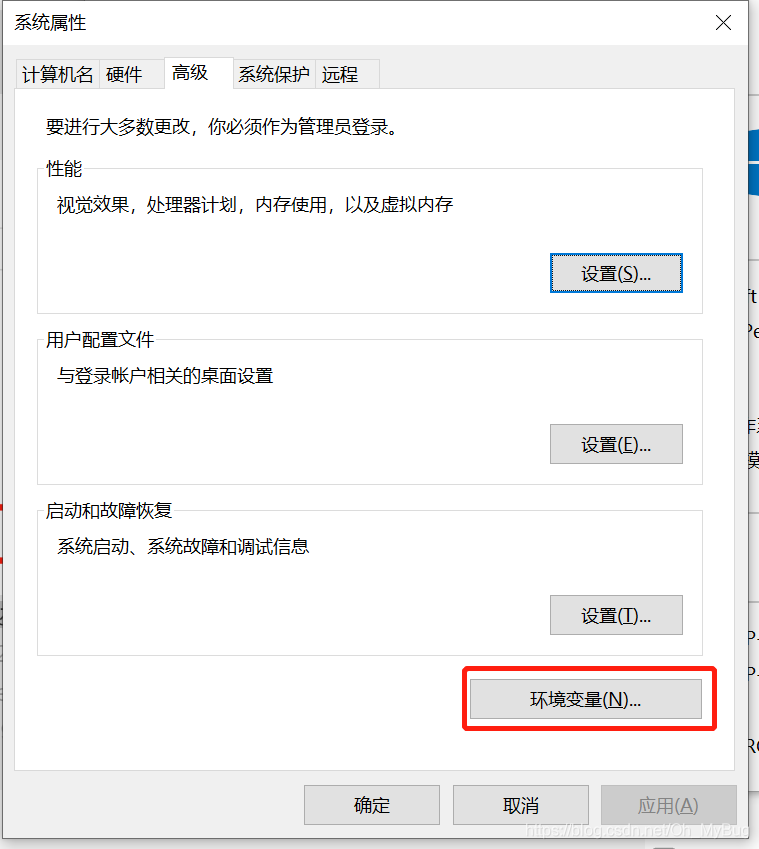
Task: Open the 远程 tab
Action: click(x=347, y=74)
